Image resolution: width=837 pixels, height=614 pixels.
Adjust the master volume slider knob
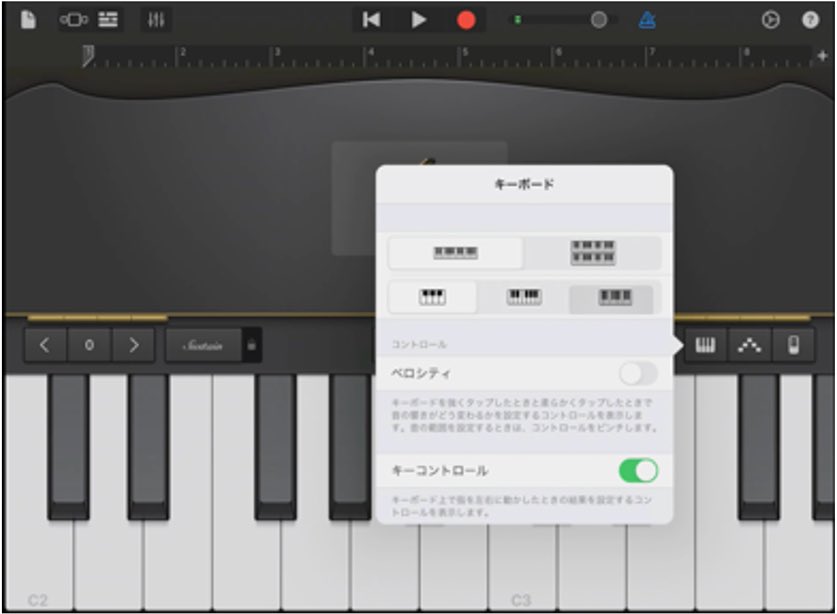[599, 20]
